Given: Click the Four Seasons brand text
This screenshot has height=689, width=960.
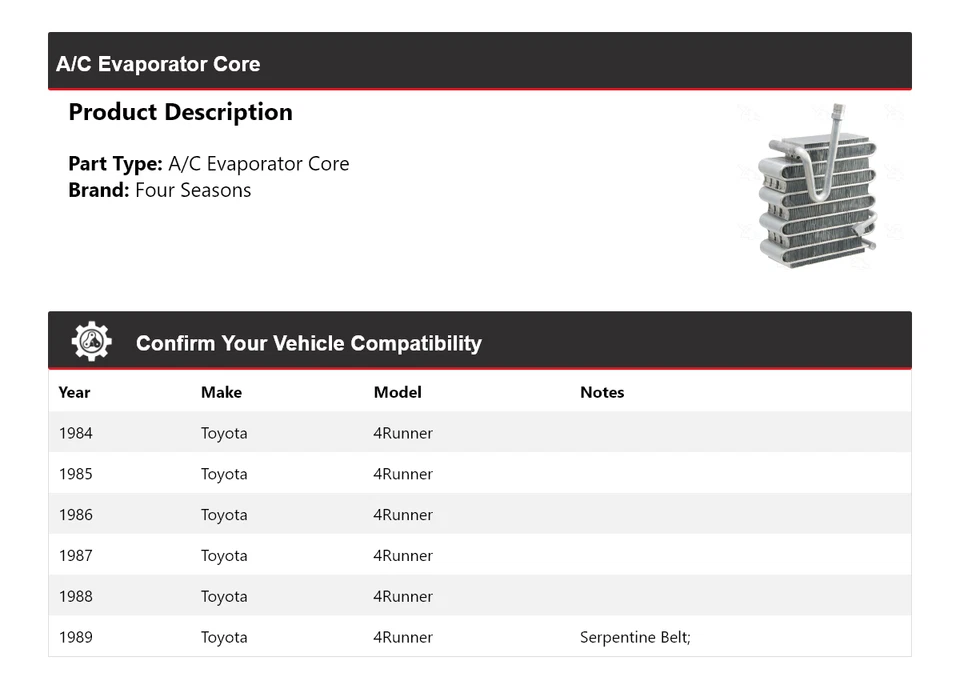Looking at the screenshot, I should (x=193, y=190).
